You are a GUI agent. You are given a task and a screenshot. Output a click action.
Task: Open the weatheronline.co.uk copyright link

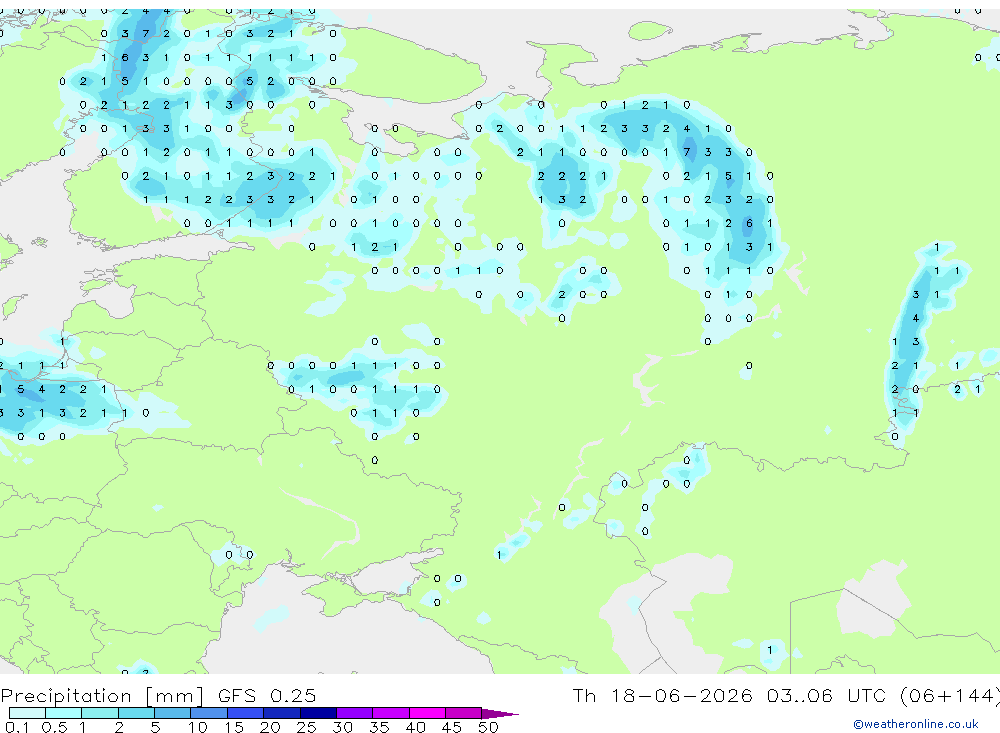[916, 723]
